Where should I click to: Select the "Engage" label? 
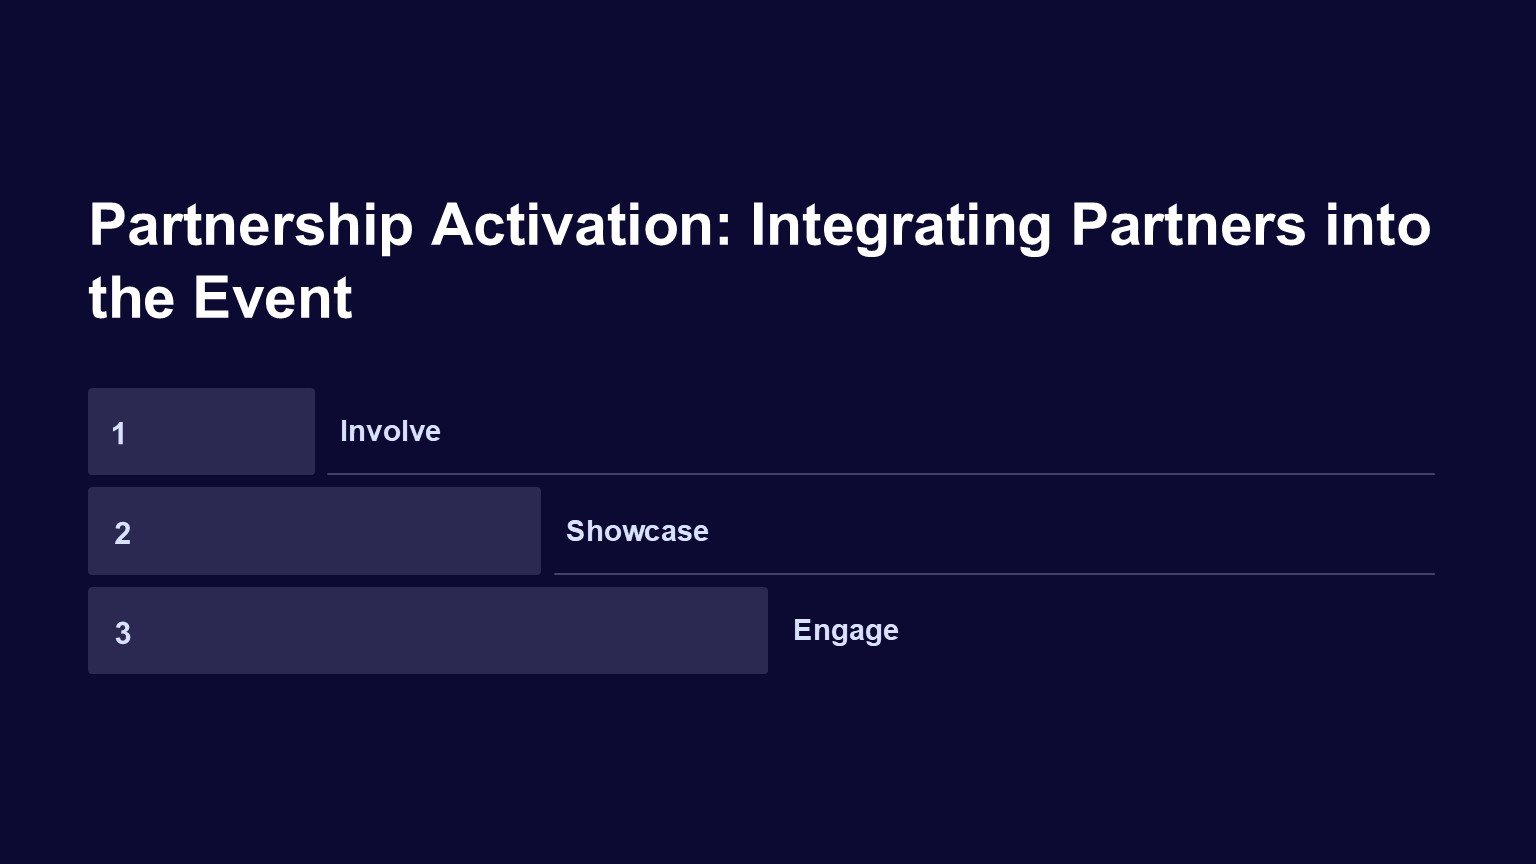tap(845, 631)
